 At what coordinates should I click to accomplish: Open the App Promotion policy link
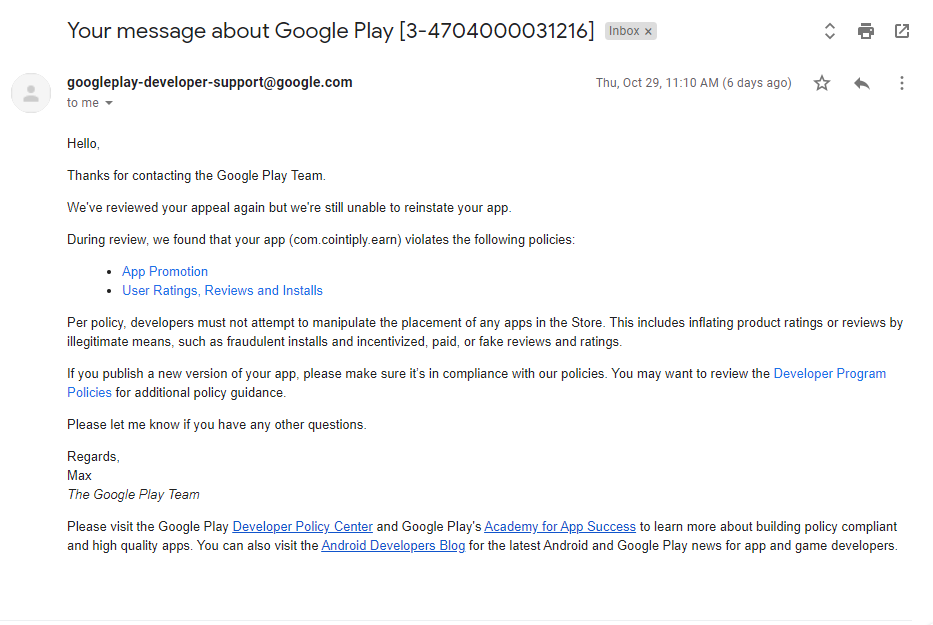click(x=165, y=271)
